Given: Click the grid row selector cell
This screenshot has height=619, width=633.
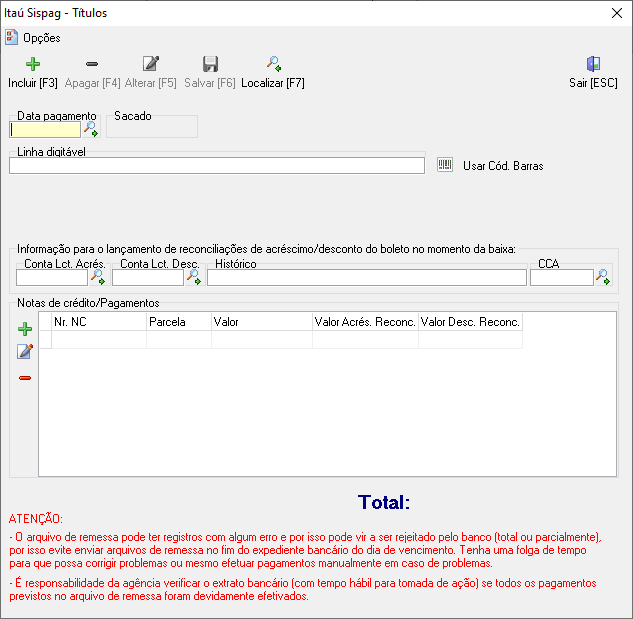Looking at the screenshot, I should (45, 340).
